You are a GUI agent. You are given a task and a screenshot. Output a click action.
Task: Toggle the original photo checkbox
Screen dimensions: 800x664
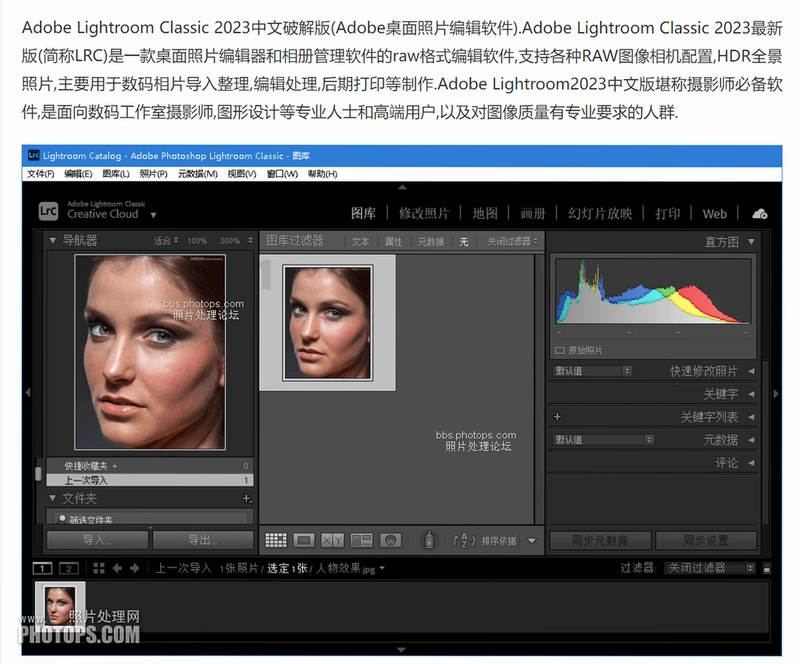pyautogui.click(x=560, y=350)
